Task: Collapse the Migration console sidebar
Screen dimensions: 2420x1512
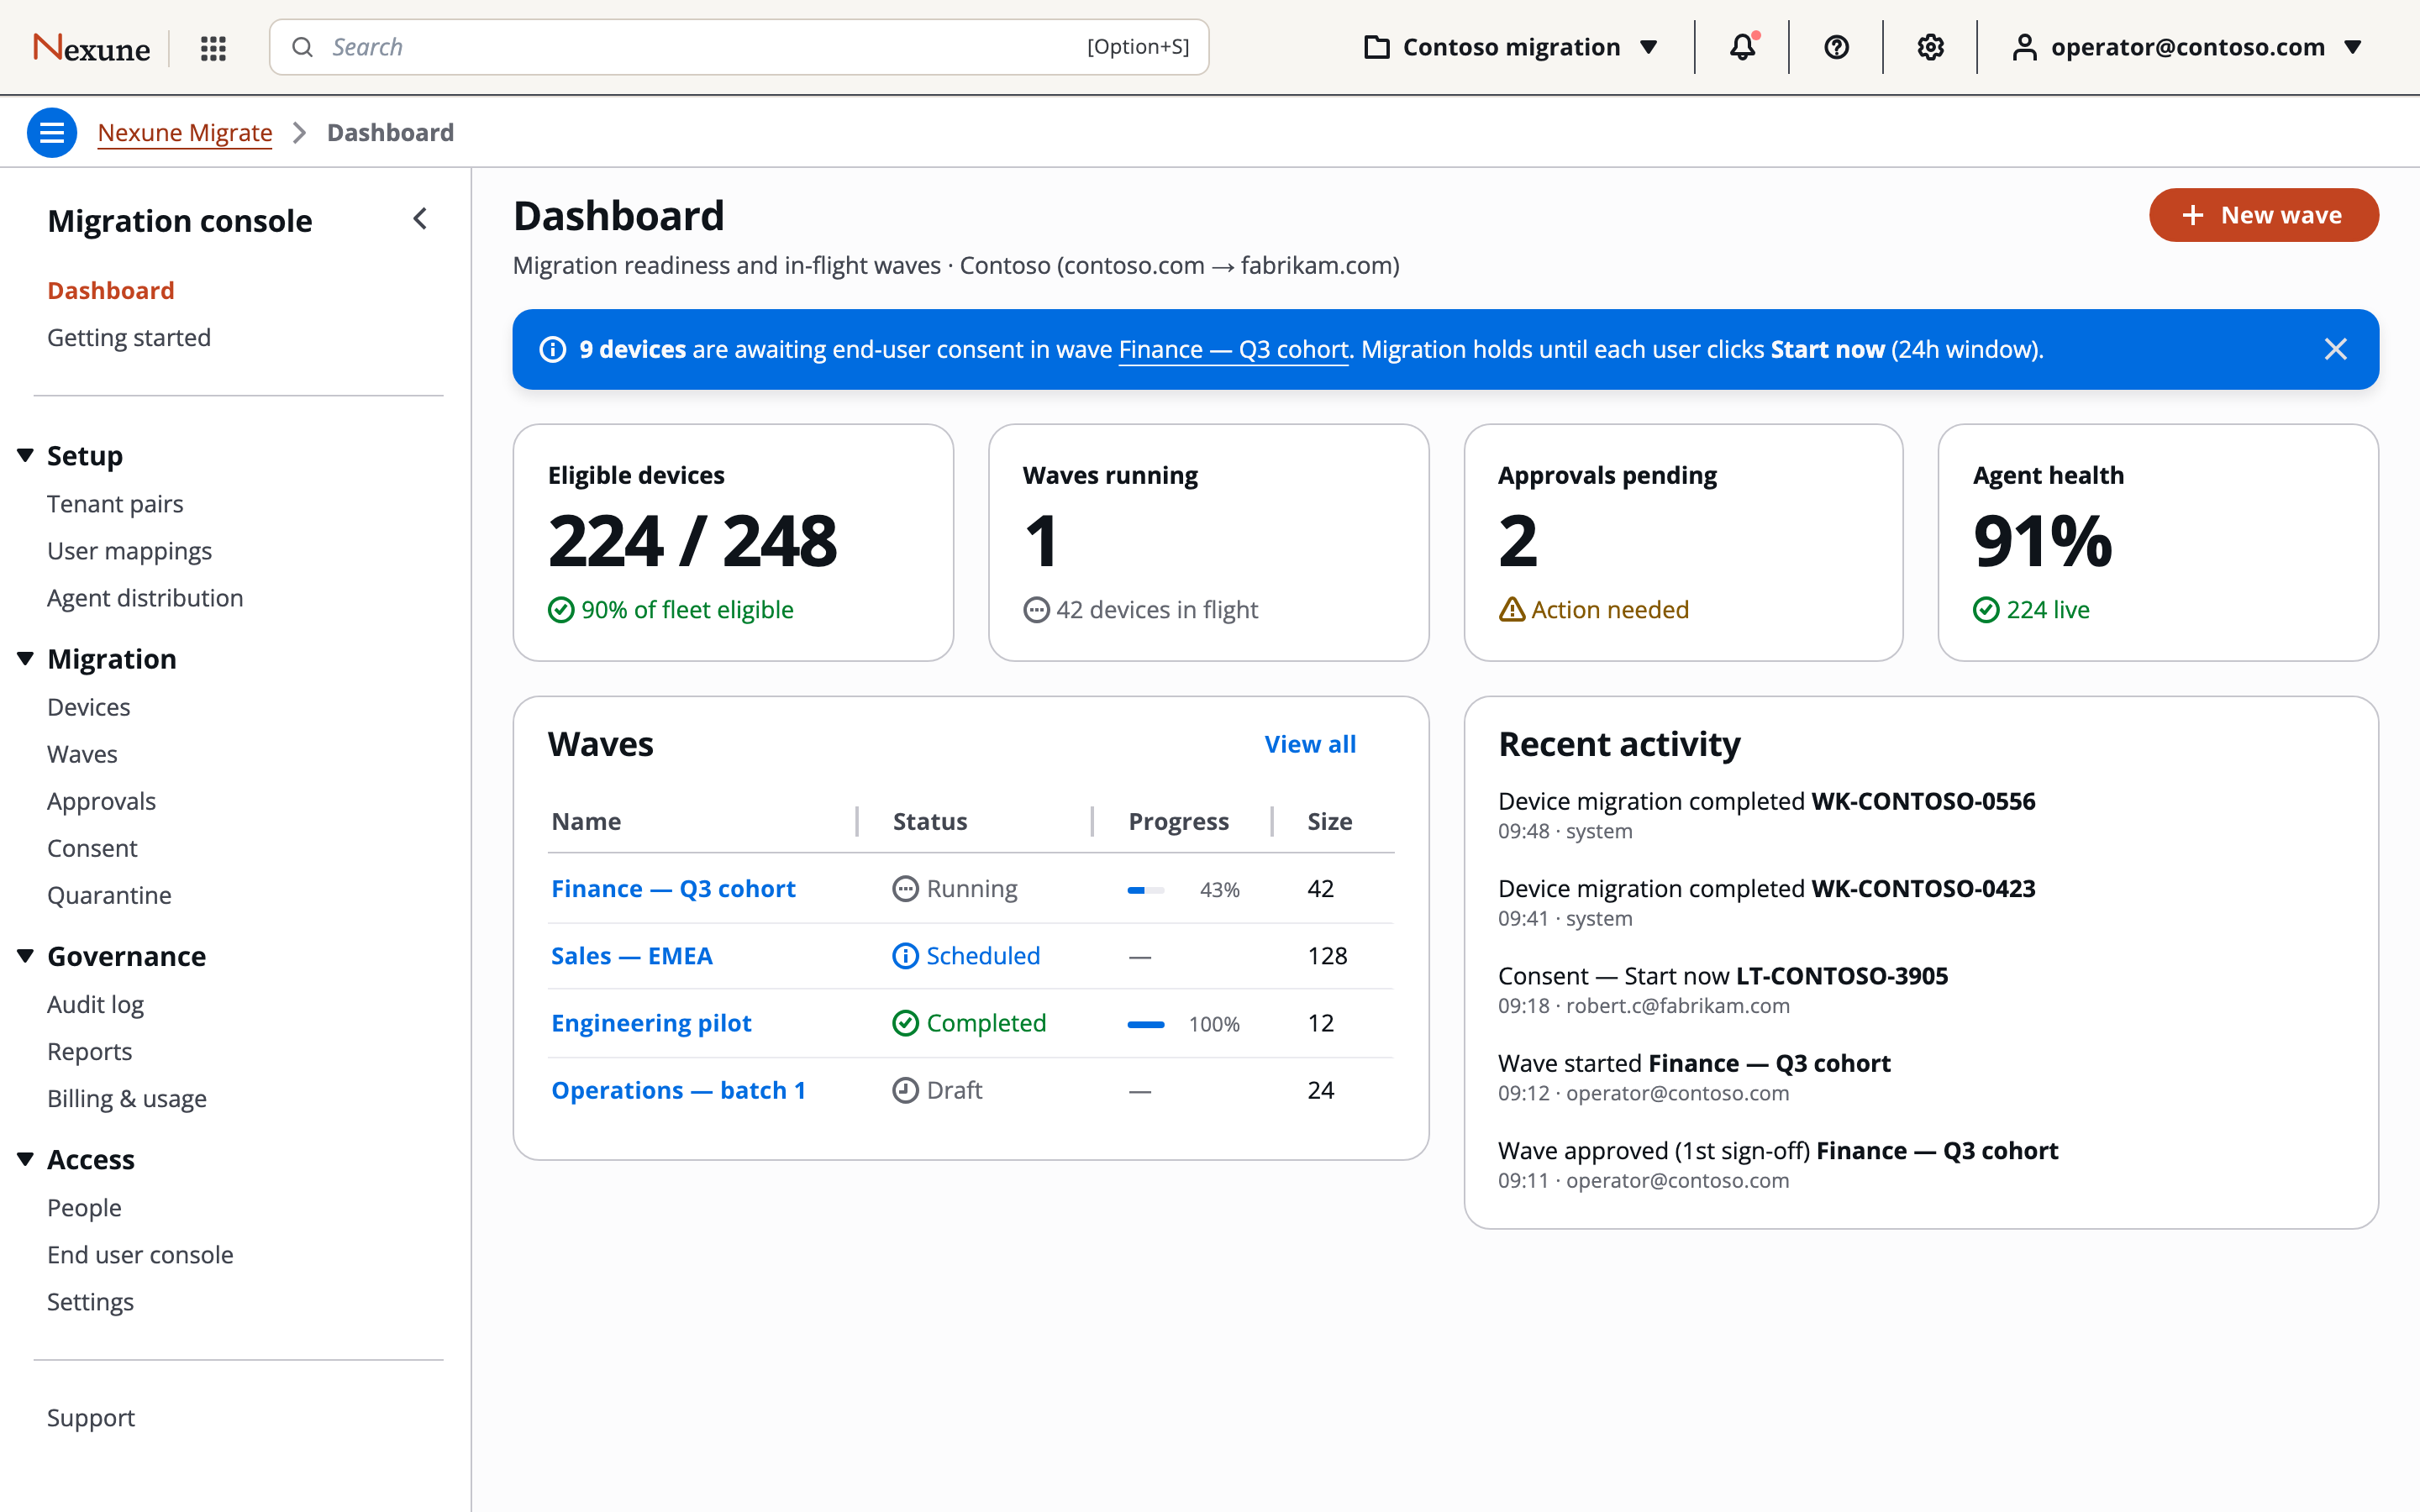Action: (x=420, y=219)
